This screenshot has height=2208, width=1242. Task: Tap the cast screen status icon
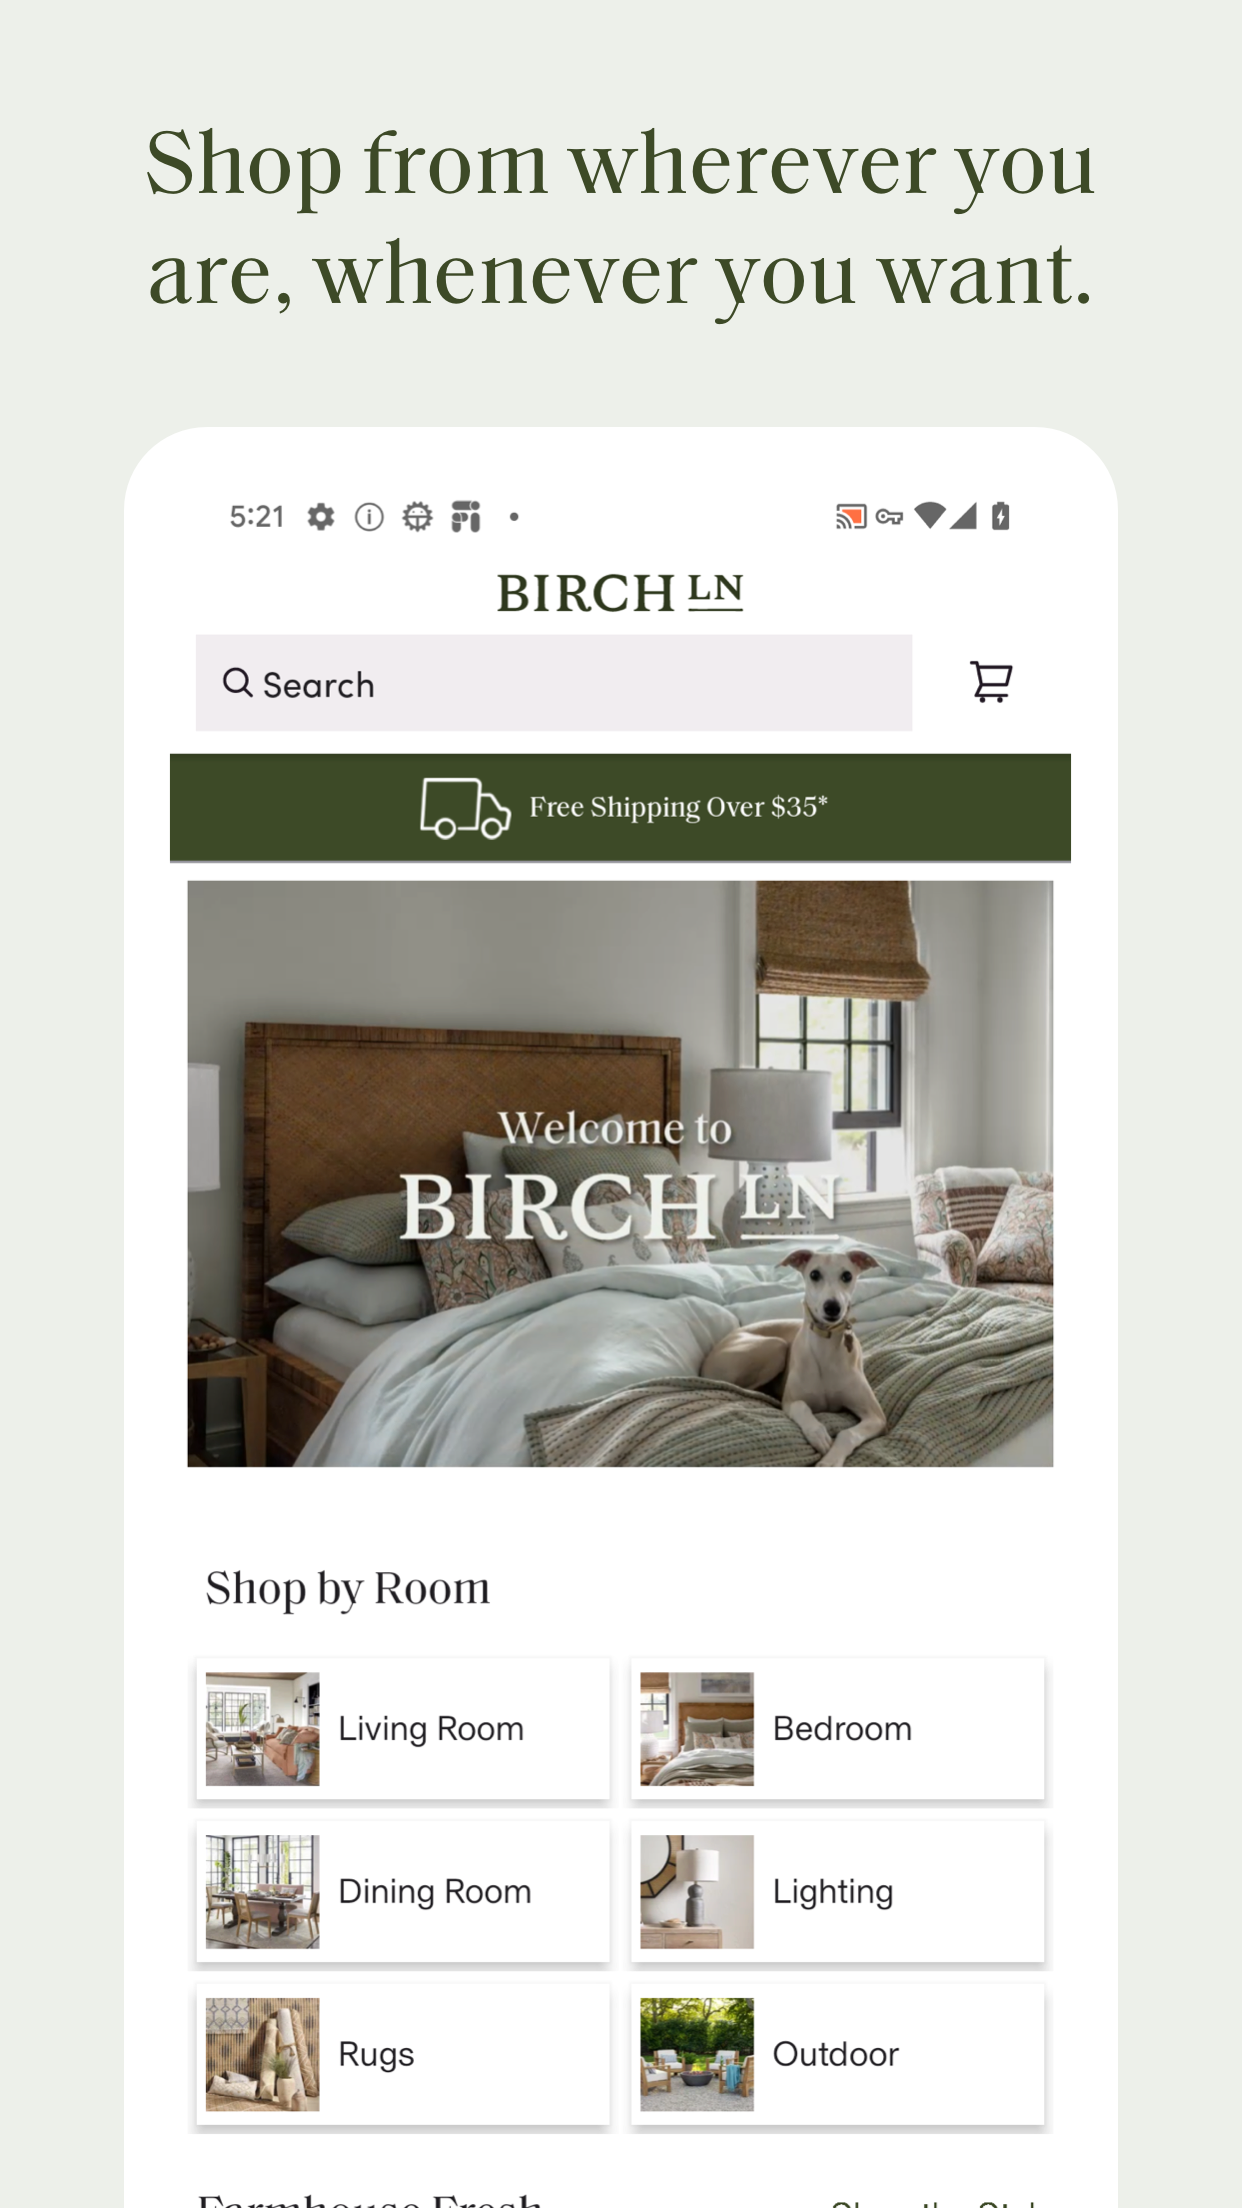[x=851, y=517]
